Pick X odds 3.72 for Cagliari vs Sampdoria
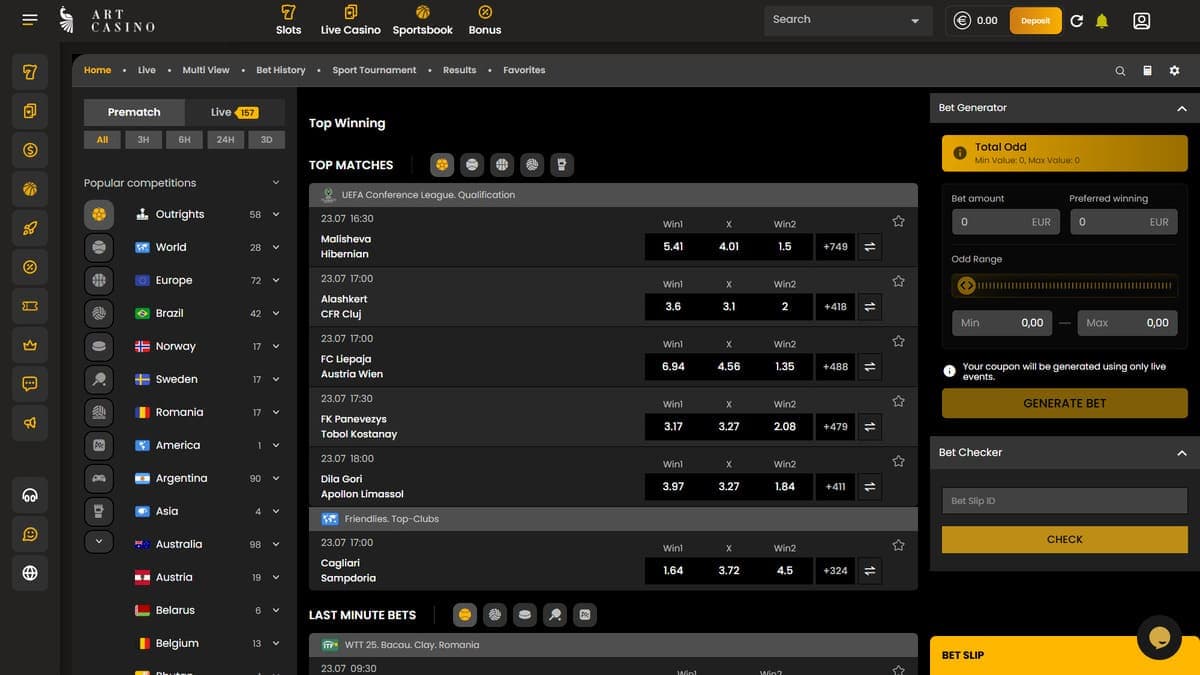The height and width of the screenshot is (675, 1200). point(729,570)
